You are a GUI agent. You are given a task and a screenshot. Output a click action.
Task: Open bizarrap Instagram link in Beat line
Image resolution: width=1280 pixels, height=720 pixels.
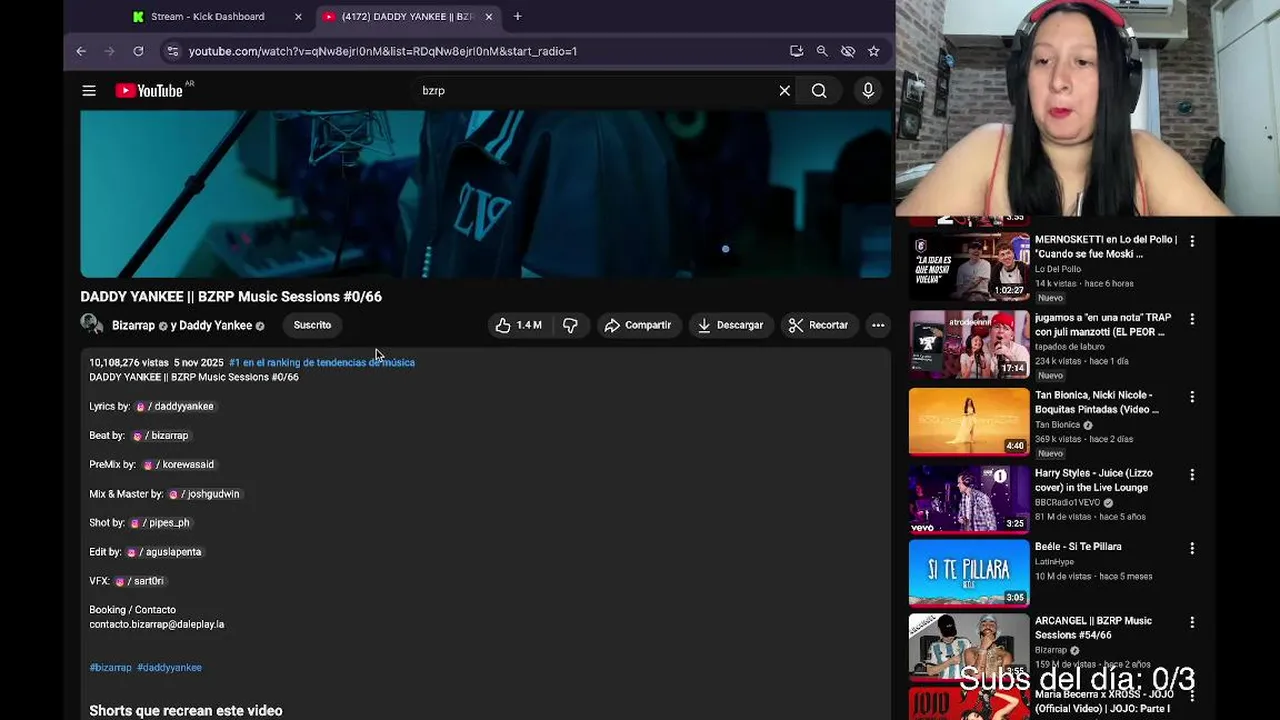pyautogui.click(x=161, y=436)
